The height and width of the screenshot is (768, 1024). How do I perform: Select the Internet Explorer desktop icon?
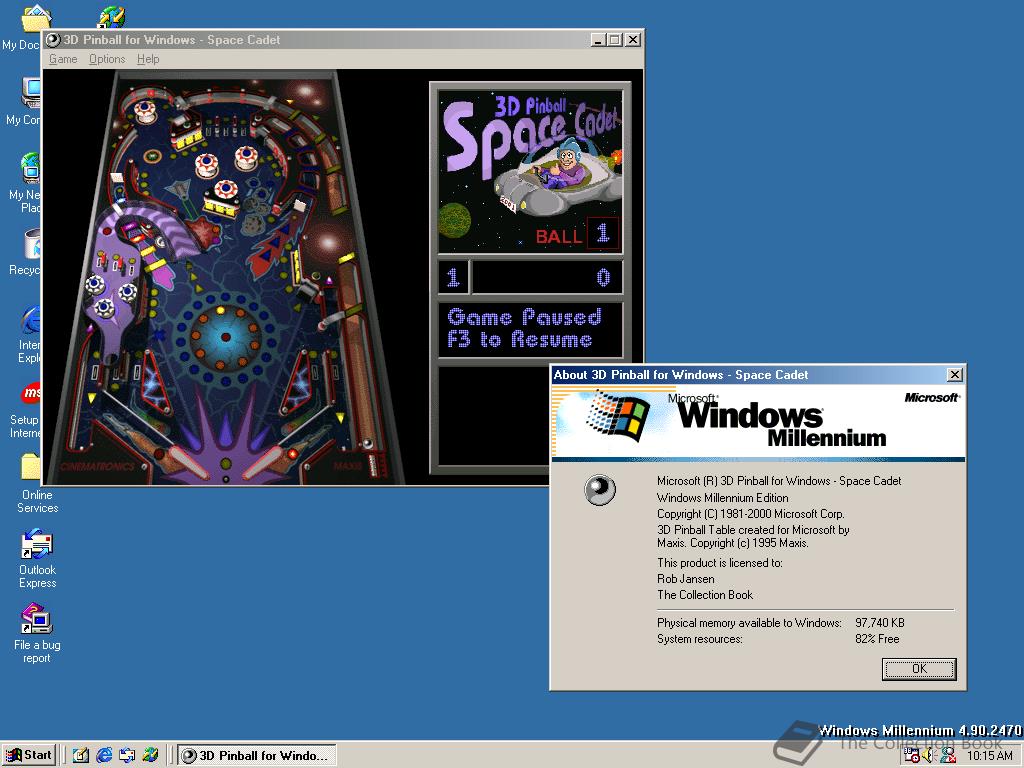[x=28, y=334]
